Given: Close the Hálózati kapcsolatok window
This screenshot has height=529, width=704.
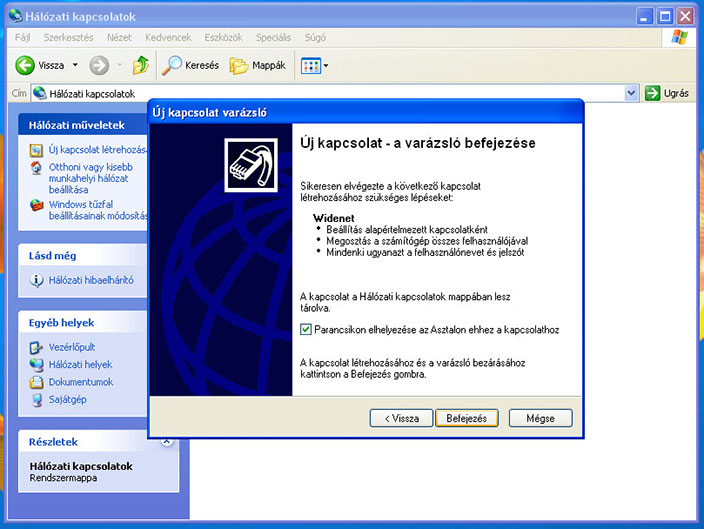Looking at the screenshot, I should (686, 17).
